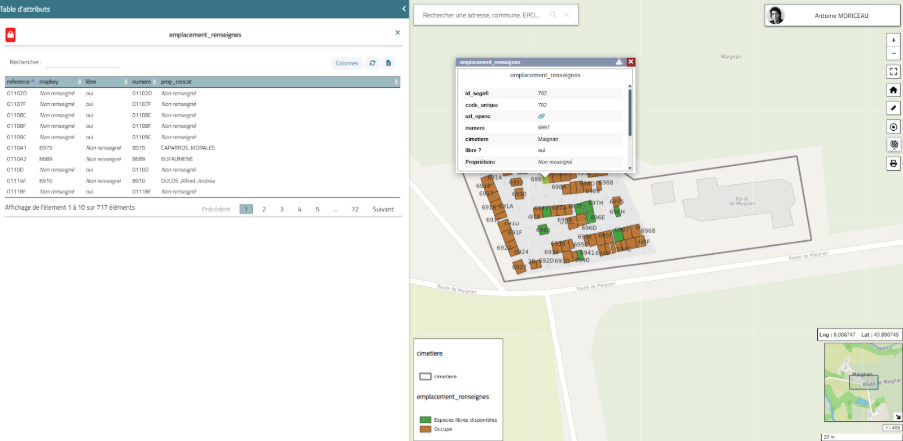Go to page 3 of the table
Image resolution: width=903 pixels, height=441 pixels.
coord(281,209)
